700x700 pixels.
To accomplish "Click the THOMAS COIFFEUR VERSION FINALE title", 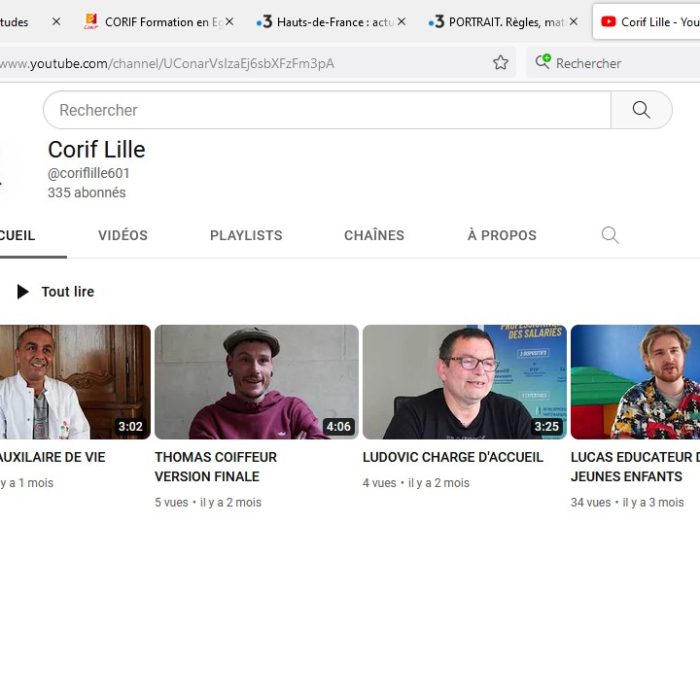I will click(x=216, y=467).
